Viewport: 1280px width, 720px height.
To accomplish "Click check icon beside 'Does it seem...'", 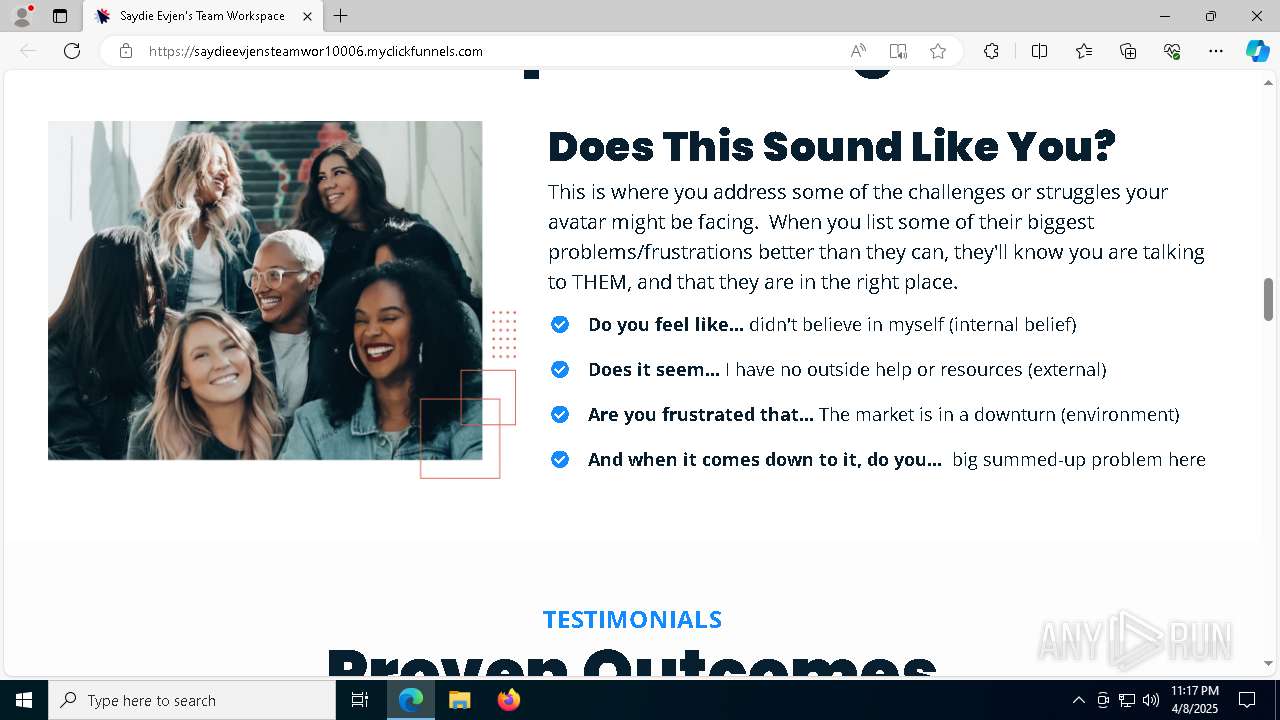I will click(560, 369).
